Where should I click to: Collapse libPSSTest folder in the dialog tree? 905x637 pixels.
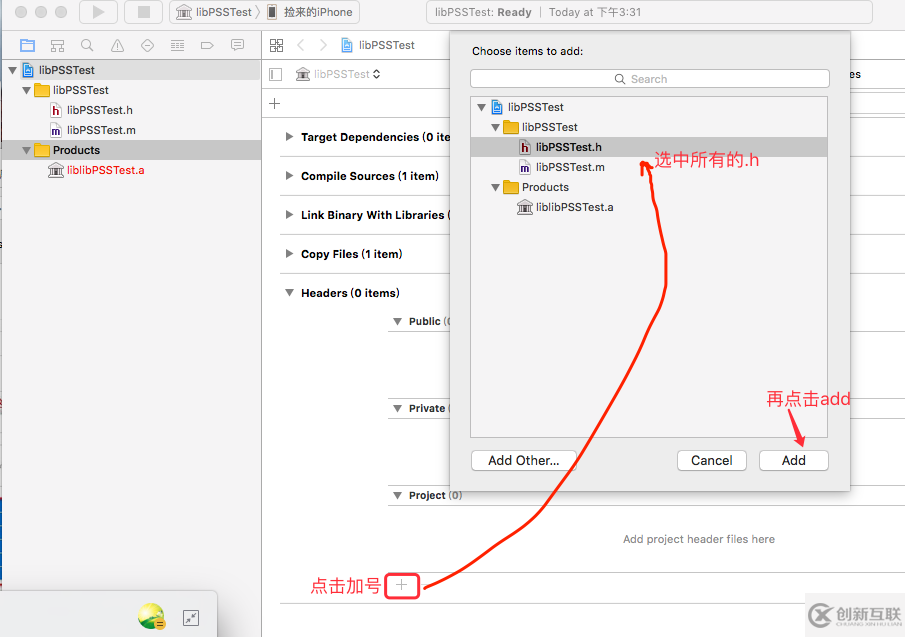point(495,128)
